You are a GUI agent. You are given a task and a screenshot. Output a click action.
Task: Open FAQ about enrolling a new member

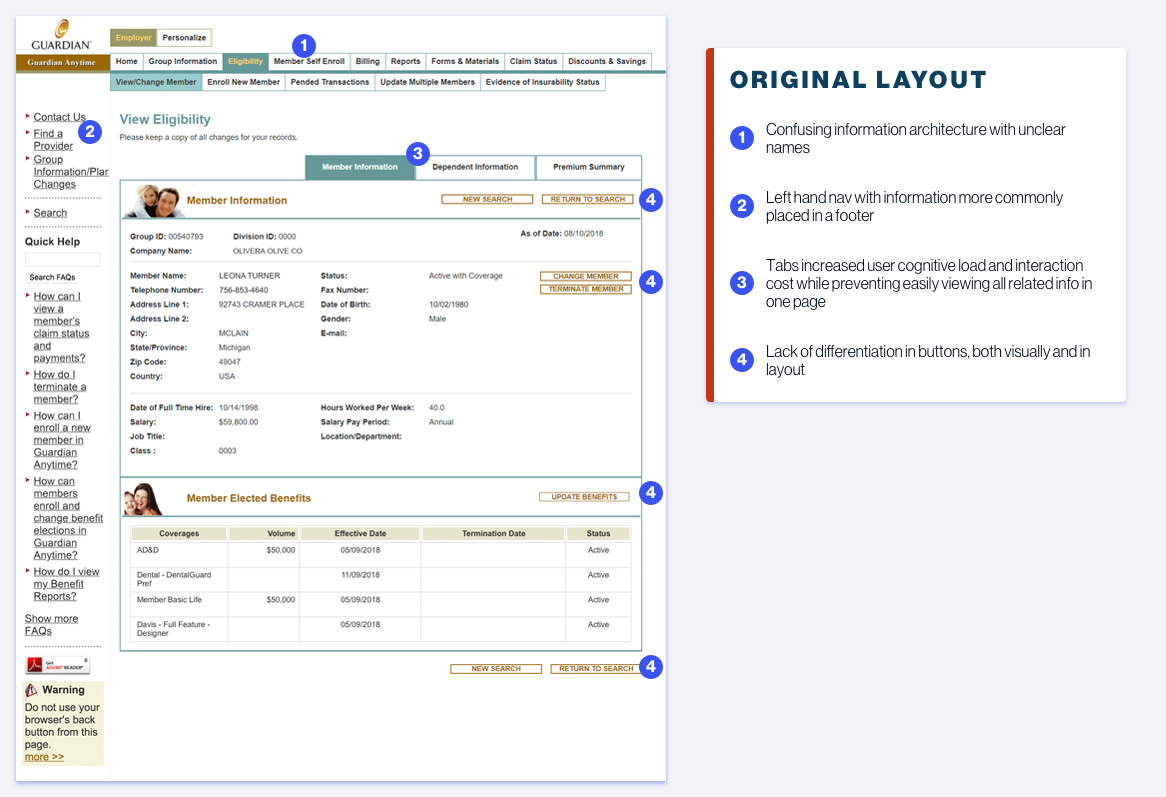point(62,440)
